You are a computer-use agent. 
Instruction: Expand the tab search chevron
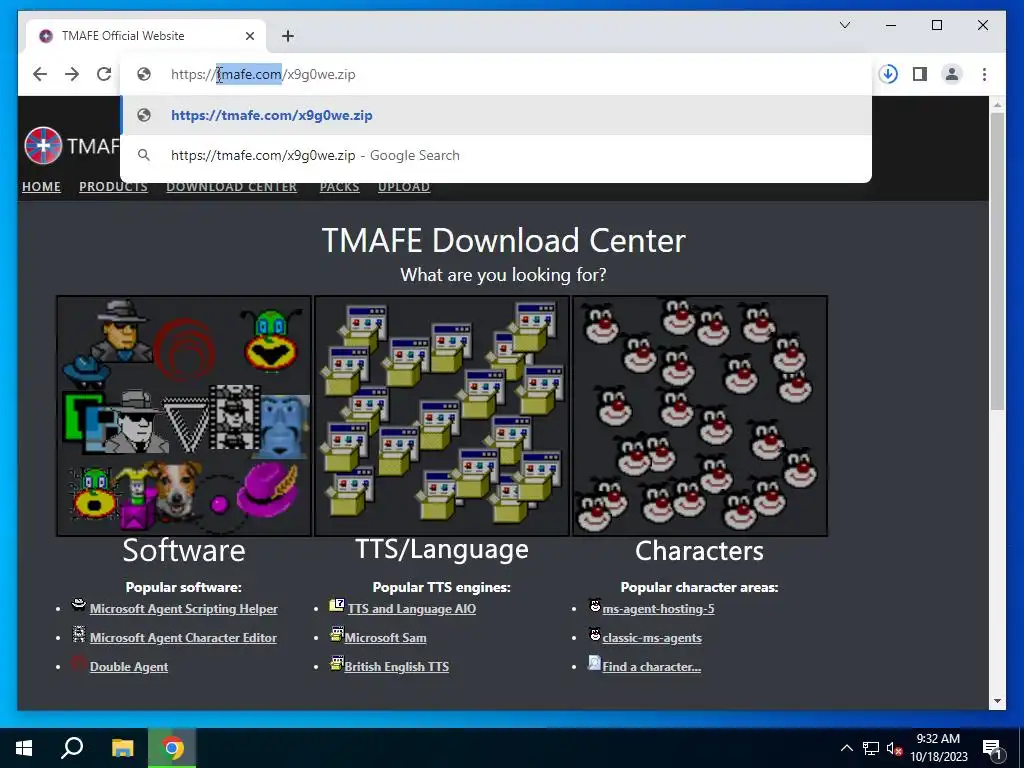point(844,25)
